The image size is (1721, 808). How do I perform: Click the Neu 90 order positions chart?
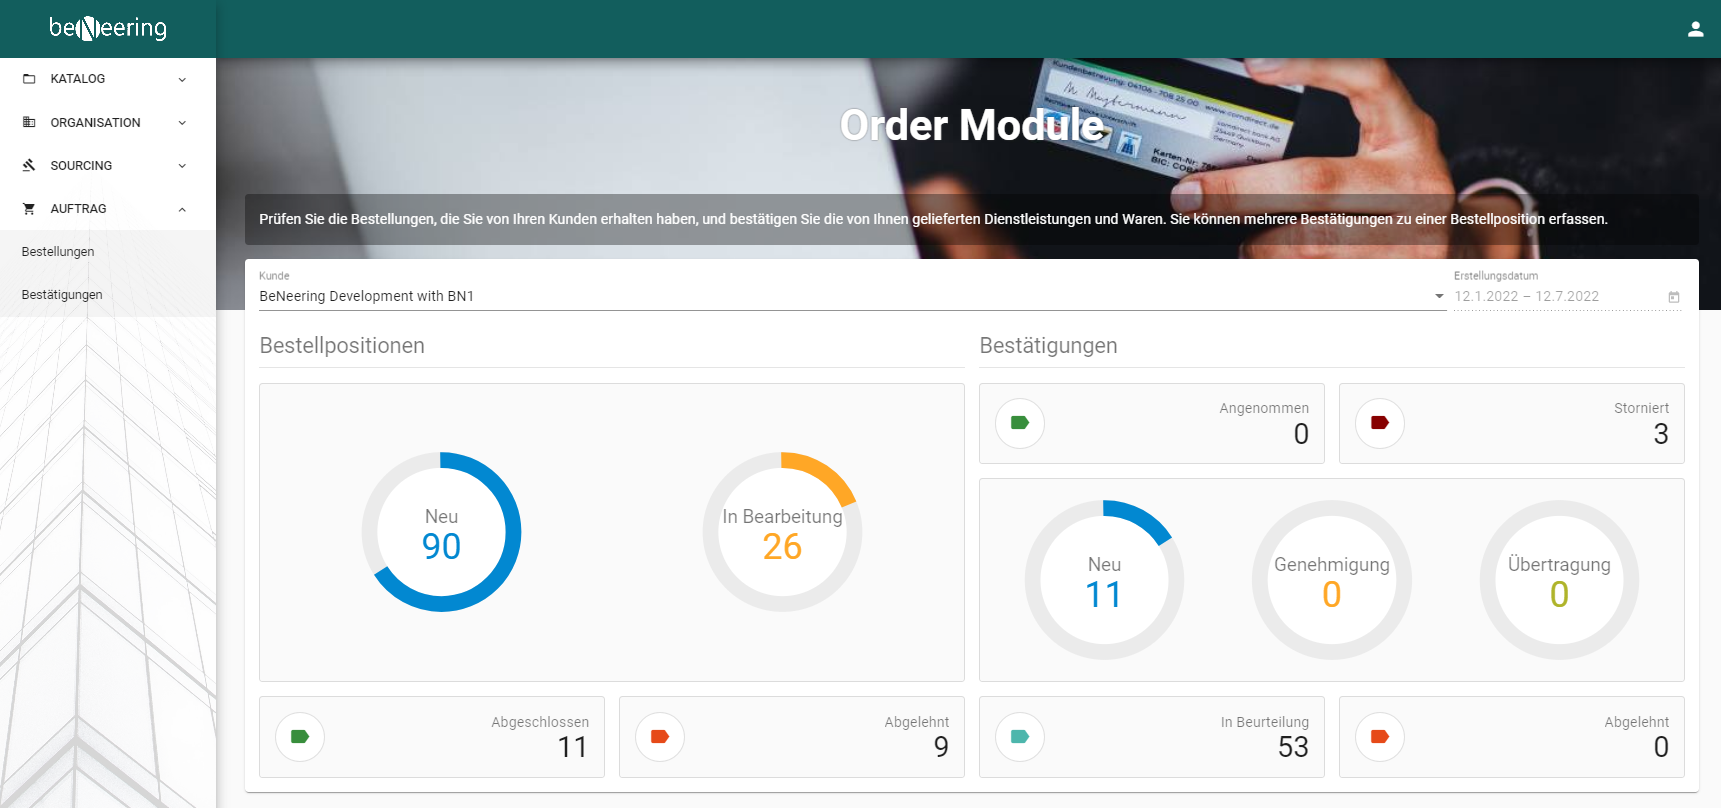click(441, 532)
